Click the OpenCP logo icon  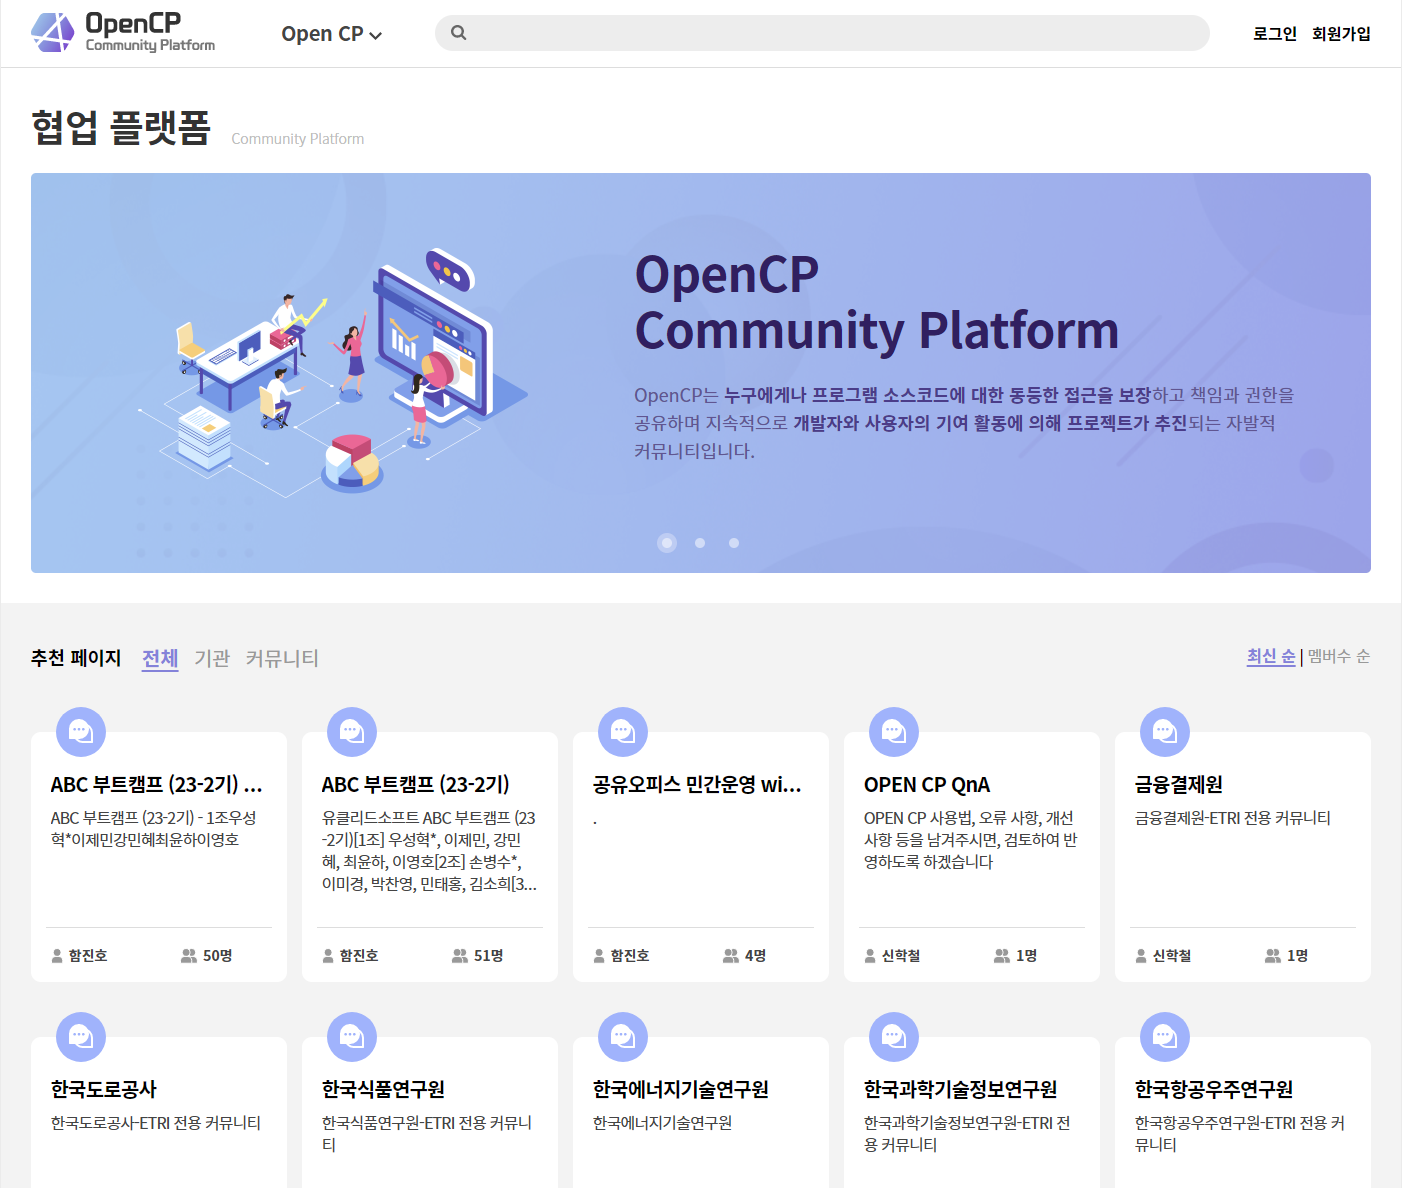pos(53,32)
